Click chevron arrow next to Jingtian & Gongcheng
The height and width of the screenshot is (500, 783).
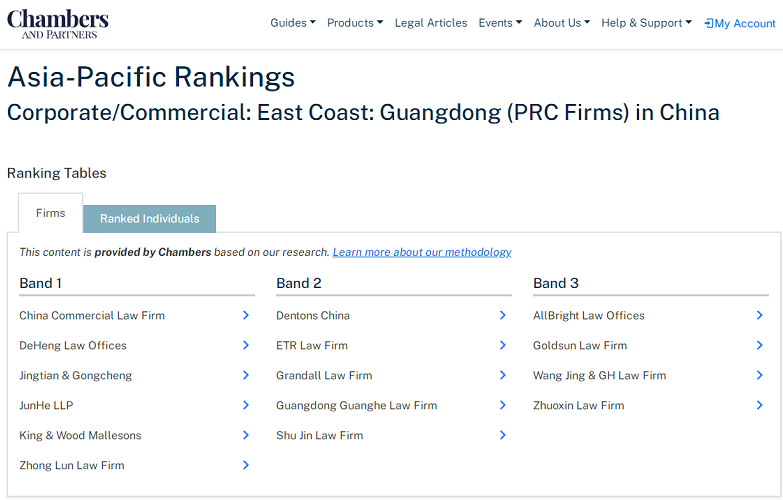(246, 375)
